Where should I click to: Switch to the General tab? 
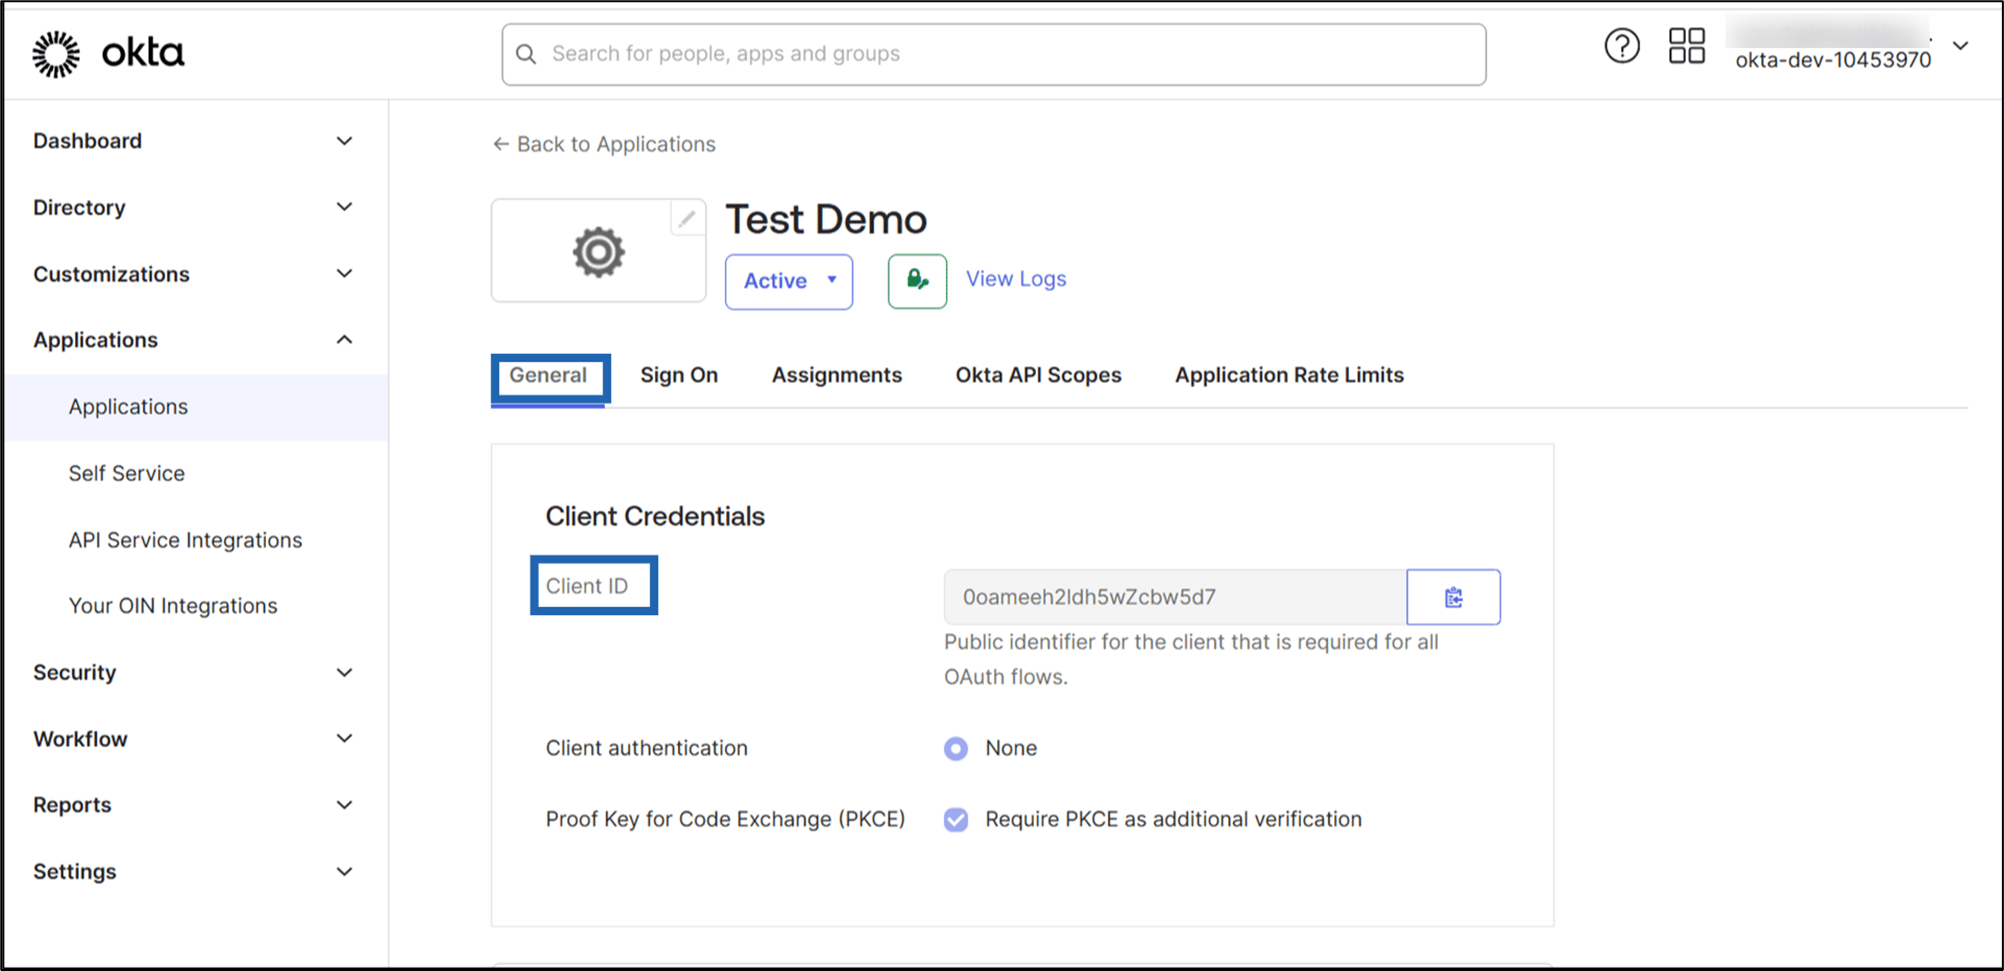pyautogui.click(x=548, y=376)
